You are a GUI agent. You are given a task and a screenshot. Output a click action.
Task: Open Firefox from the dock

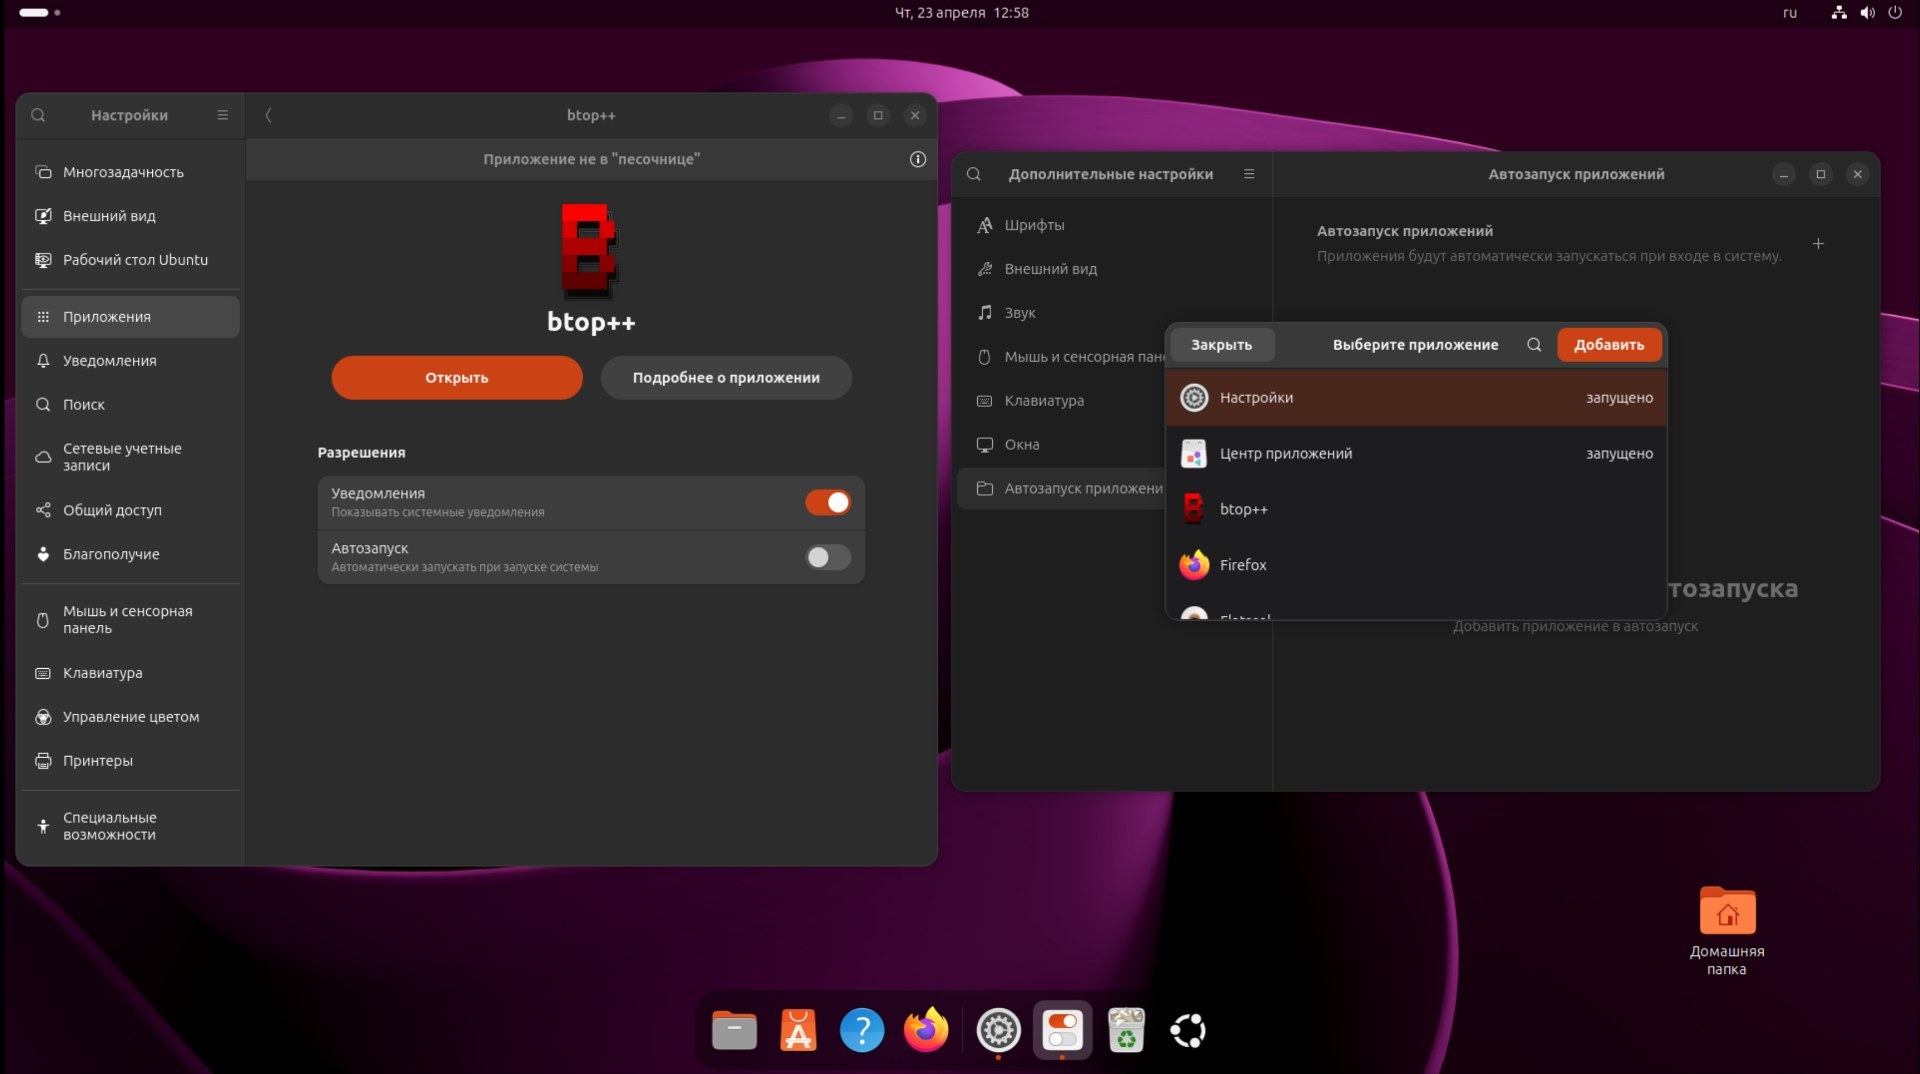(x=925, y=1030)
